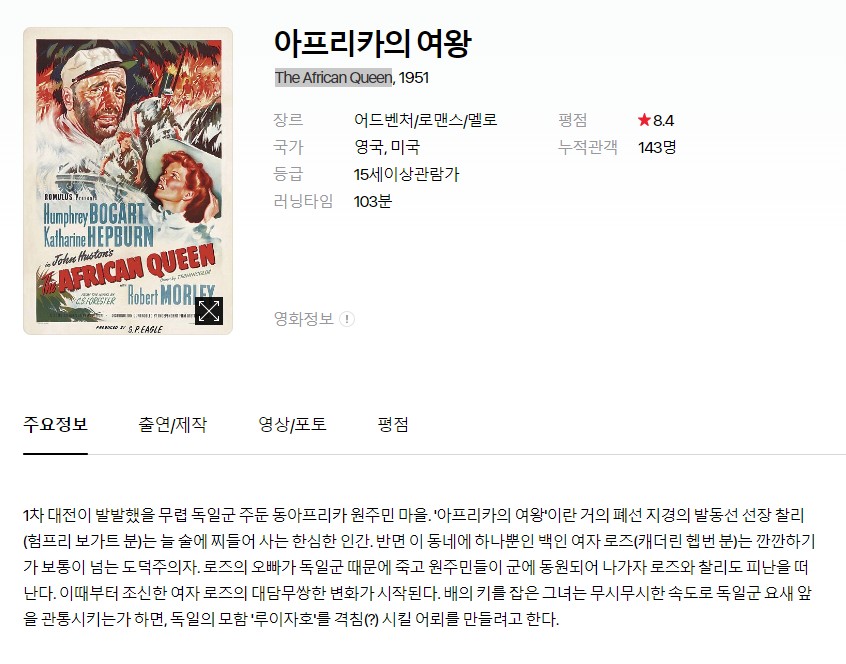The height and width of the screenshot is (664, 846).
Task: Click the 143명 cumulative audience value
Action: [657, 147]
